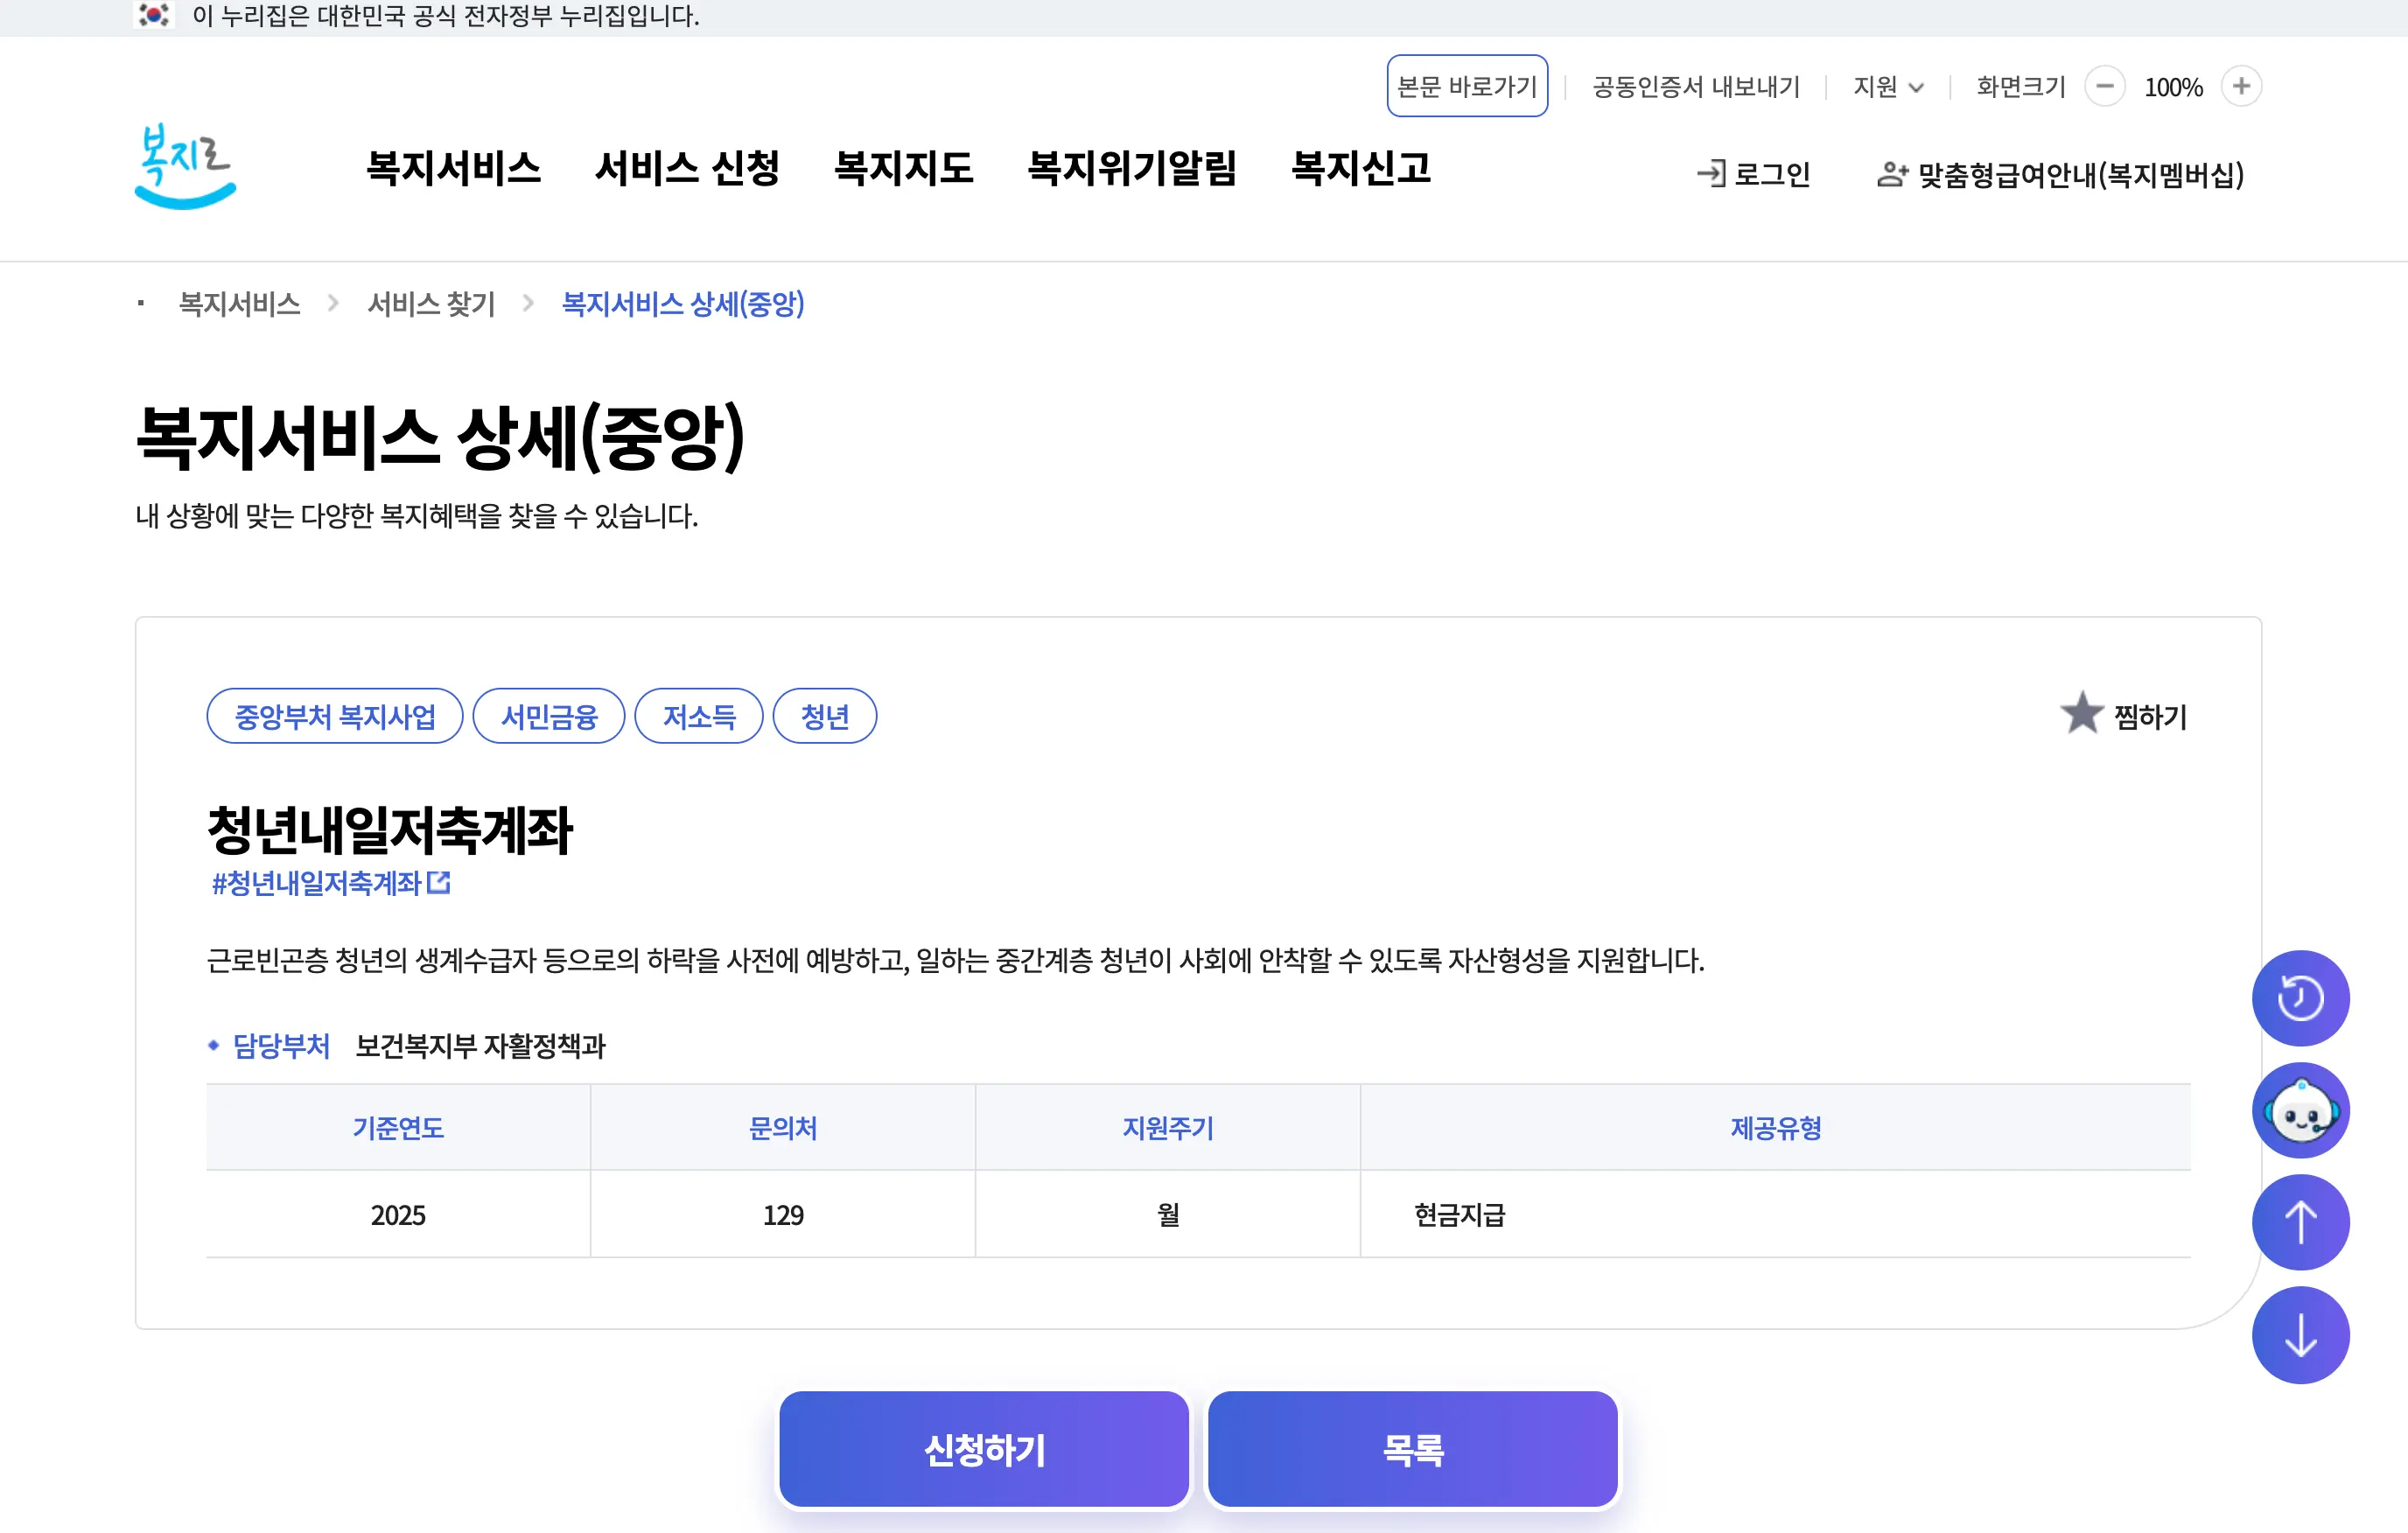This screenshot has height=1533, width=2408.
Task: Select the 청년 category tag
Action: coord(824,716)
